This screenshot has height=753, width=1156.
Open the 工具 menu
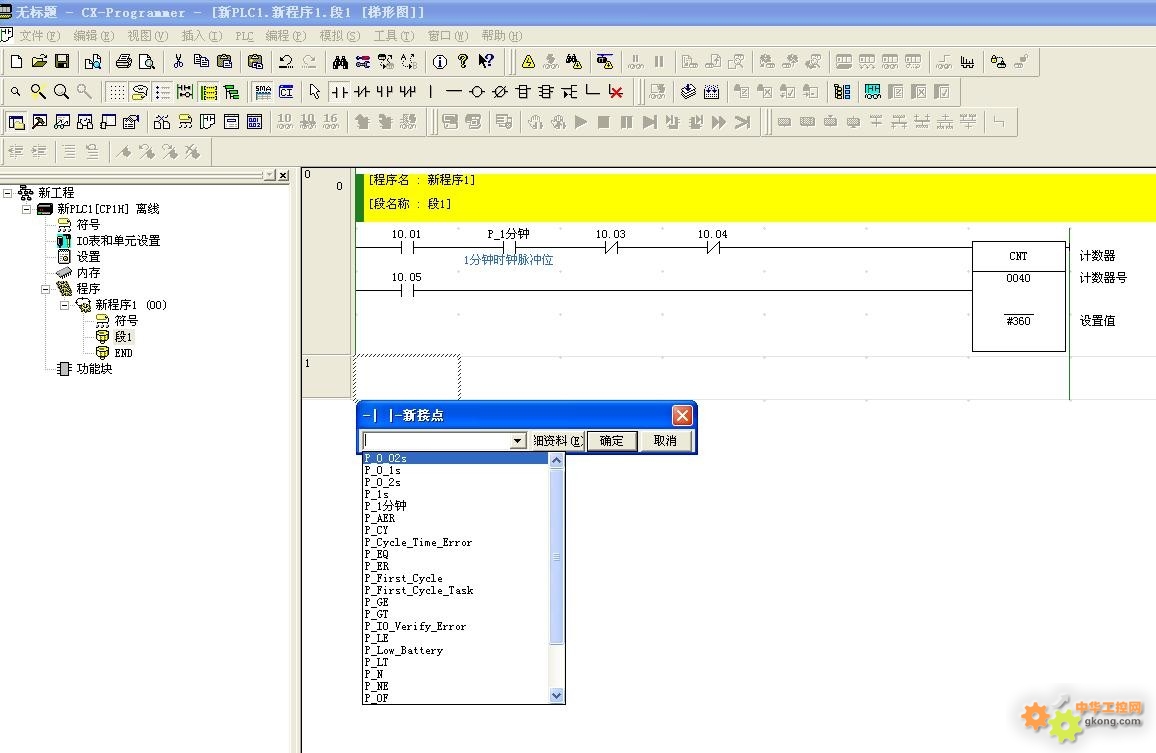394,36
